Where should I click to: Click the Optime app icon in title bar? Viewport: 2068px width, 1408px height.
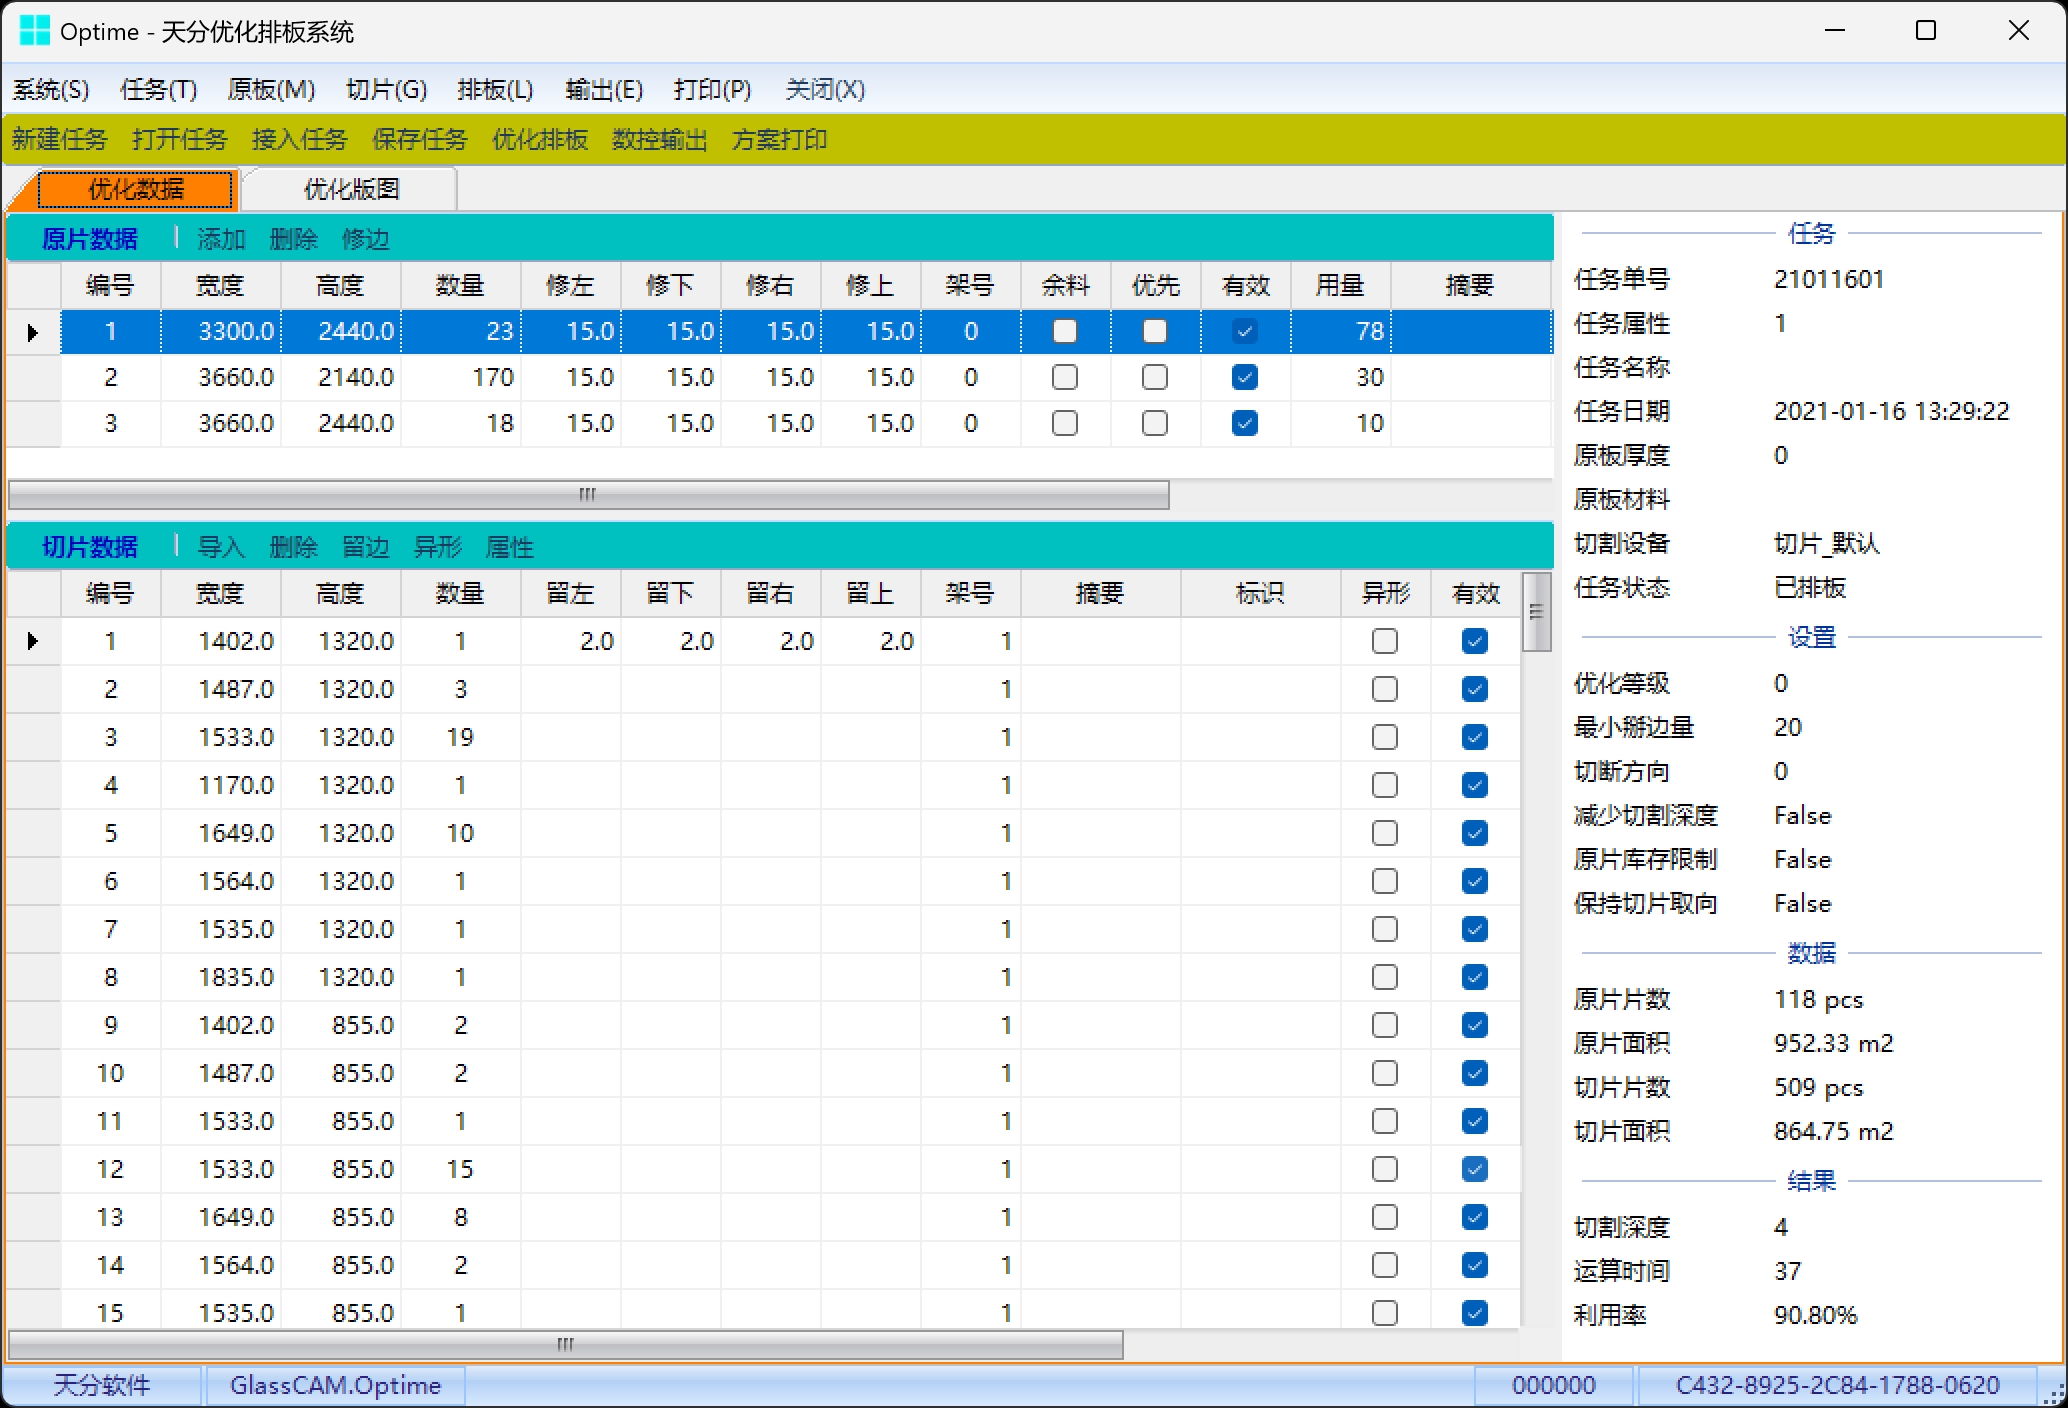tap(34, 31)
